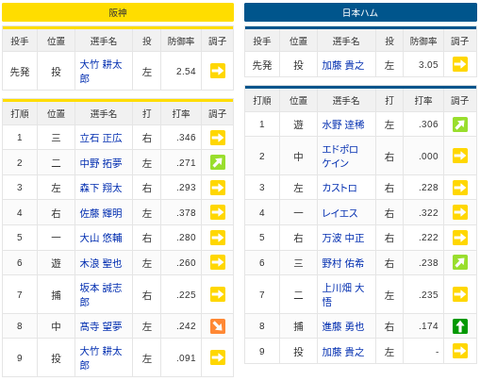Open player page for 野村 佑希
This screenshot has width=480, height=381.
(343, 263)
